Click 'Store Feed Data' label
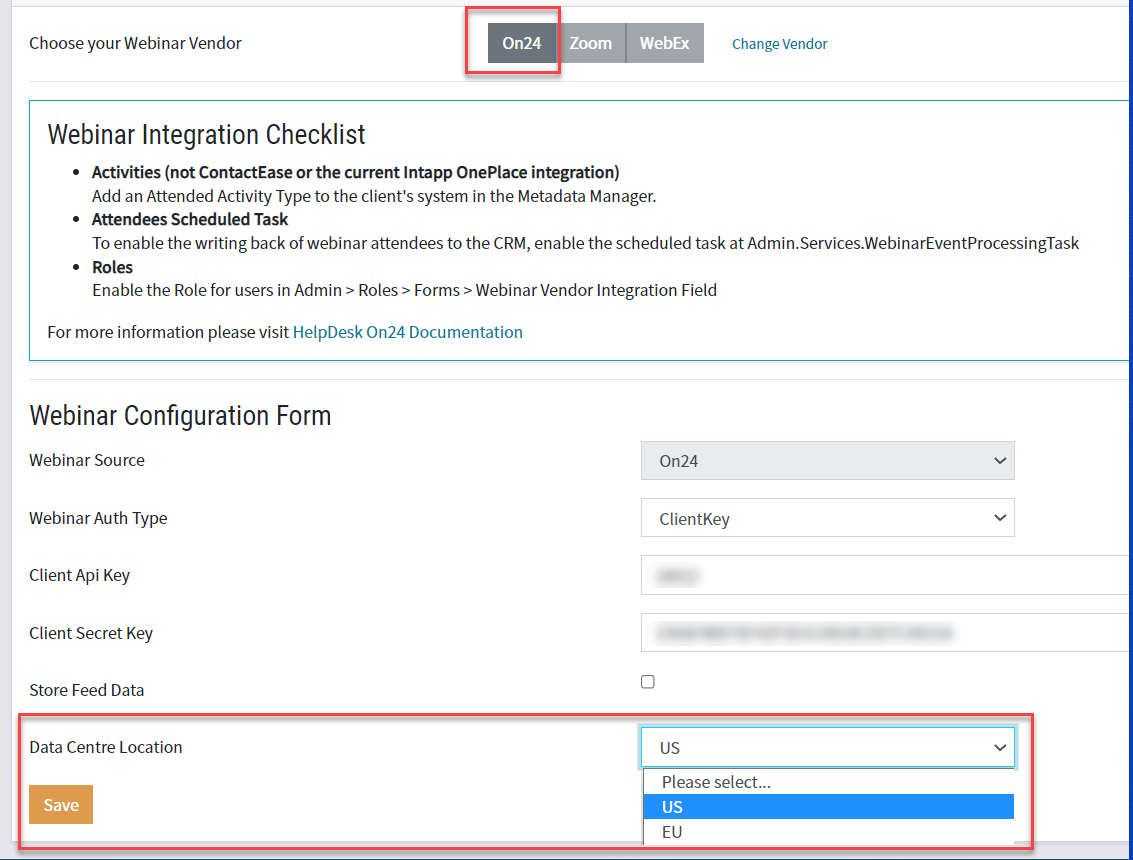 (87, 690)
